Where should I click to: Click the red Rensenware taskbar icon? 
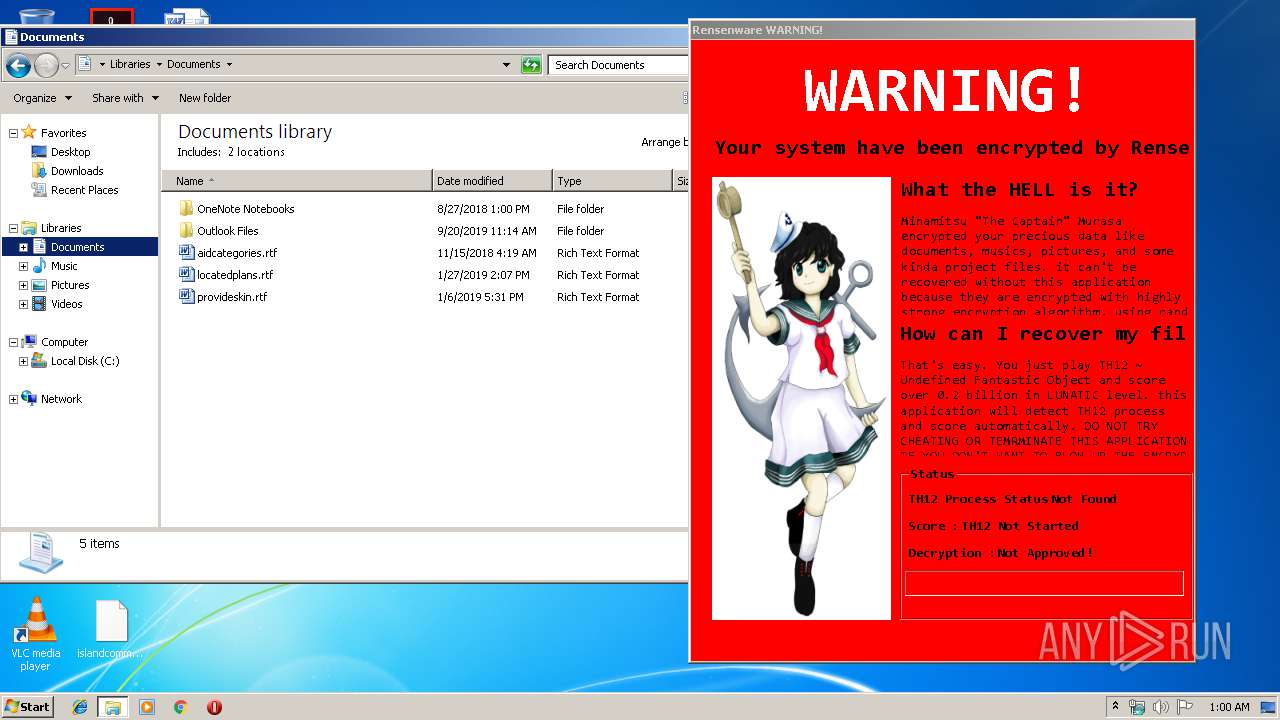(x=214, y=707)
